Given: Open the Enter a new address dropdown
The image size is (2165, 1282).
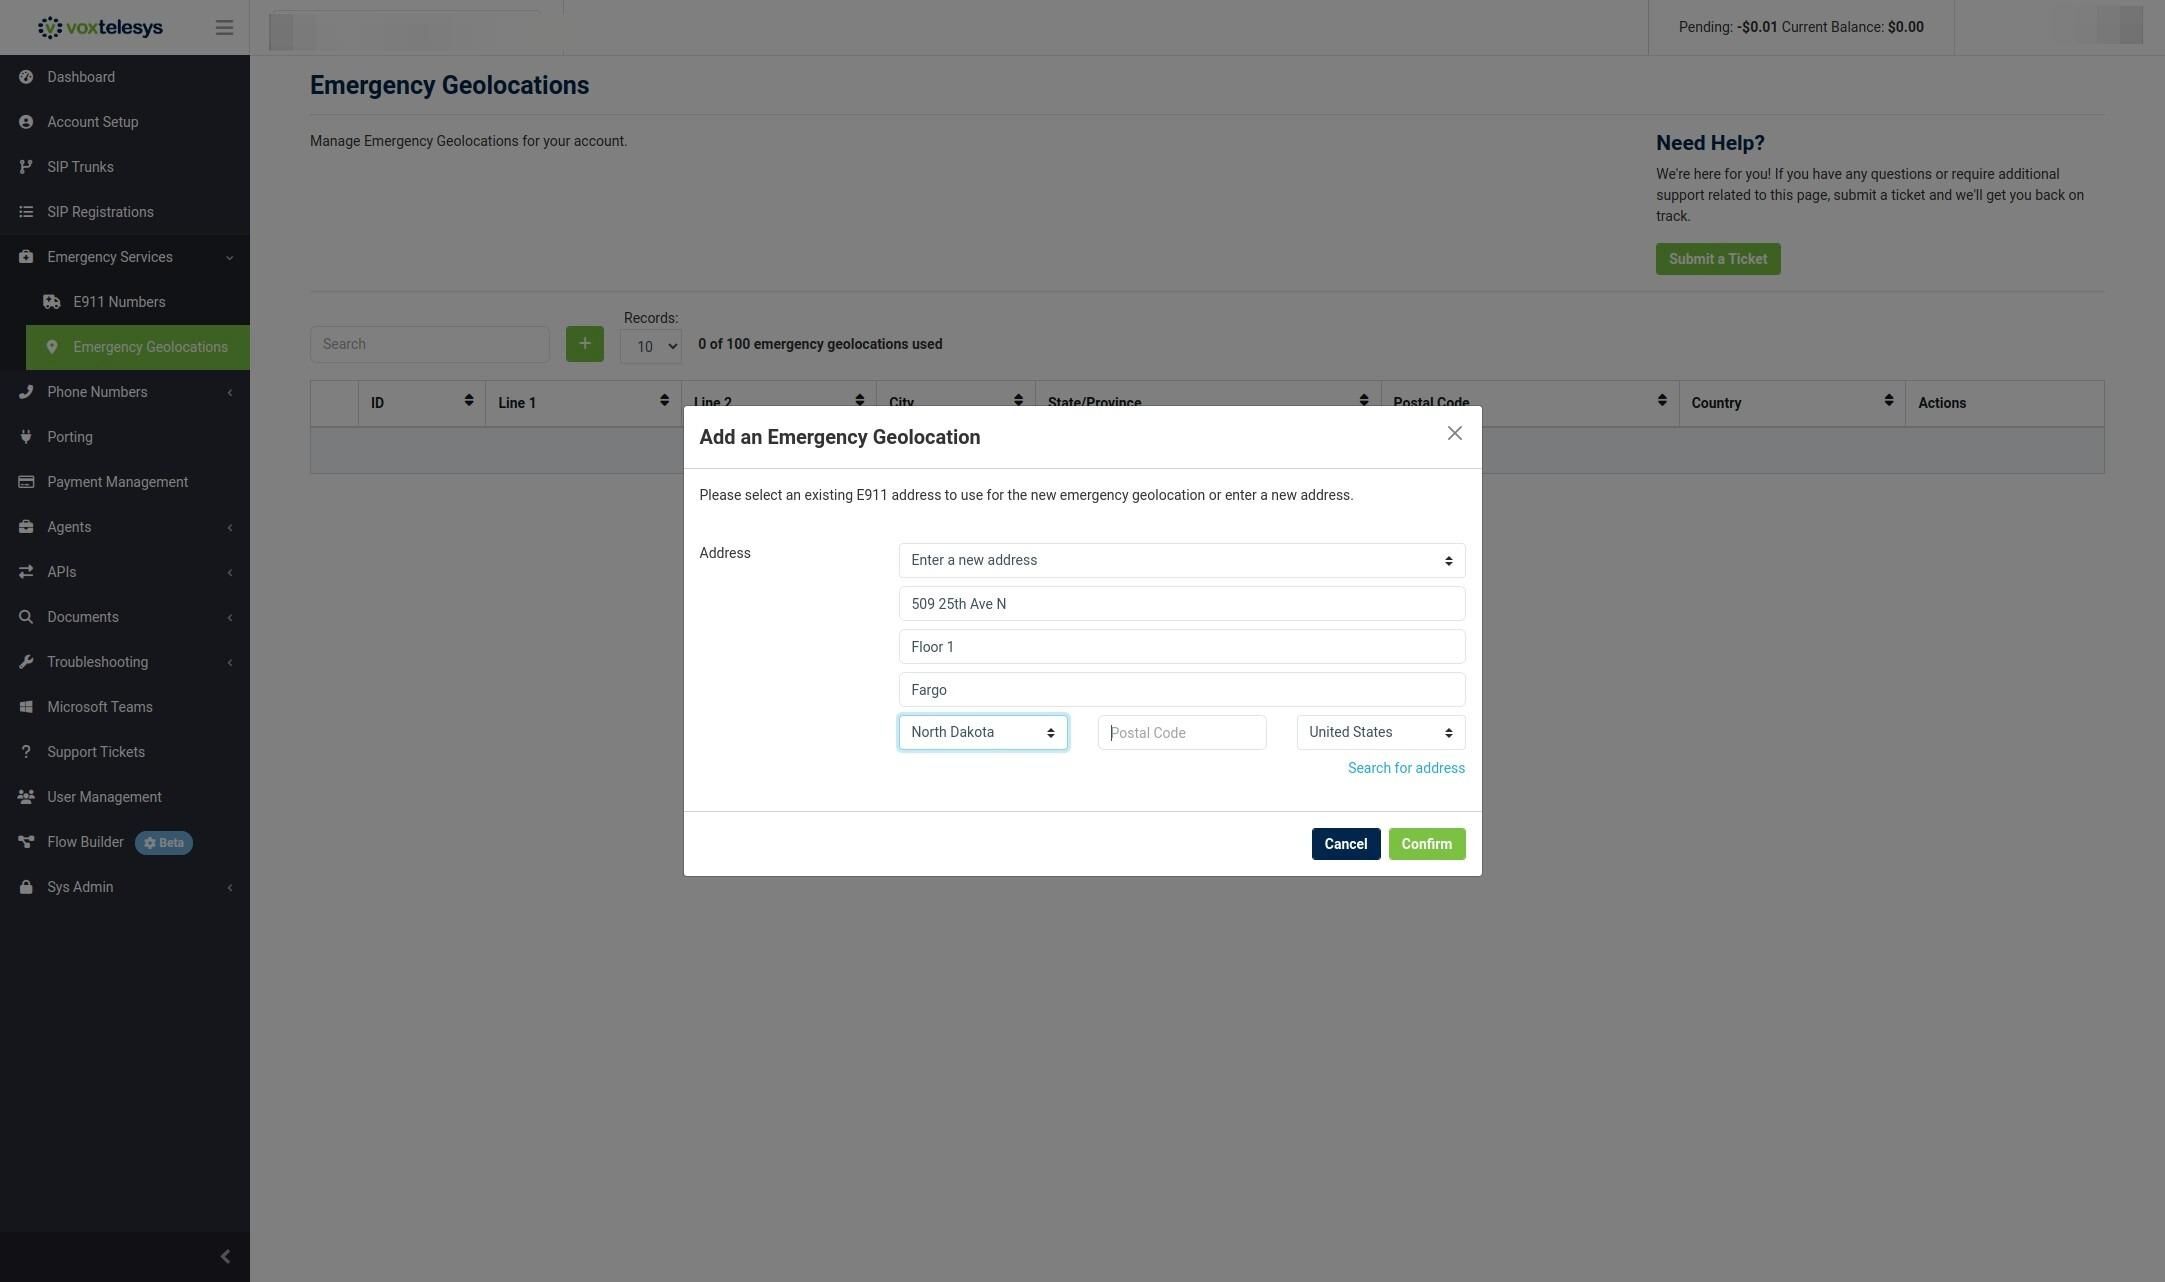Looking at the screenshot, I should point(1182,561).
